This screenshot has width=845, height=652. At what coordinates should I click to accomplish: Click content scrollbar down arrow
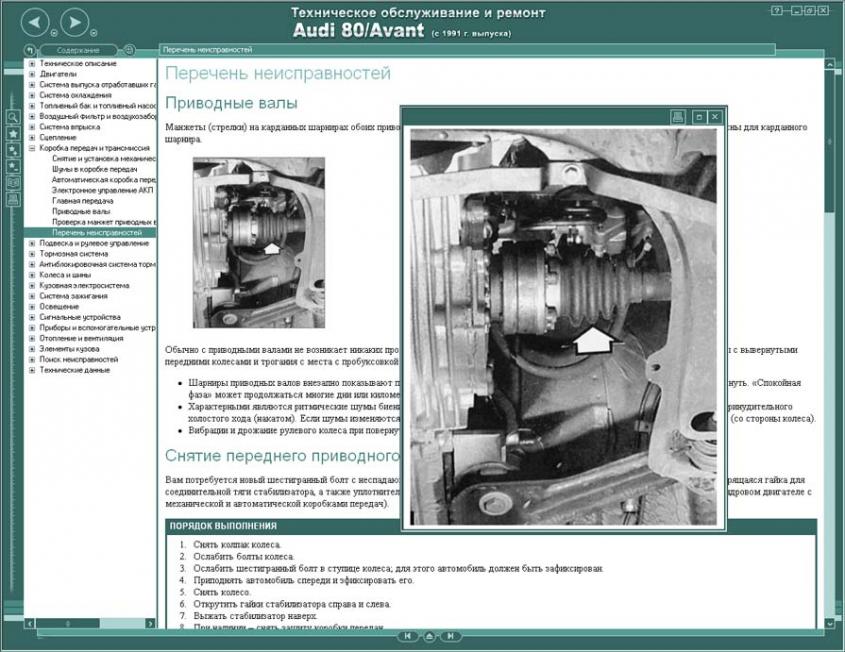pos(830,623)
